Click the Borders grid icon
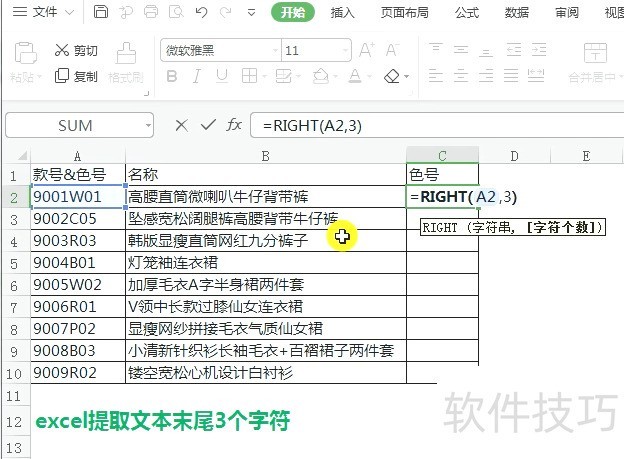Screen dimensions: 624x459 coord(249,76)
